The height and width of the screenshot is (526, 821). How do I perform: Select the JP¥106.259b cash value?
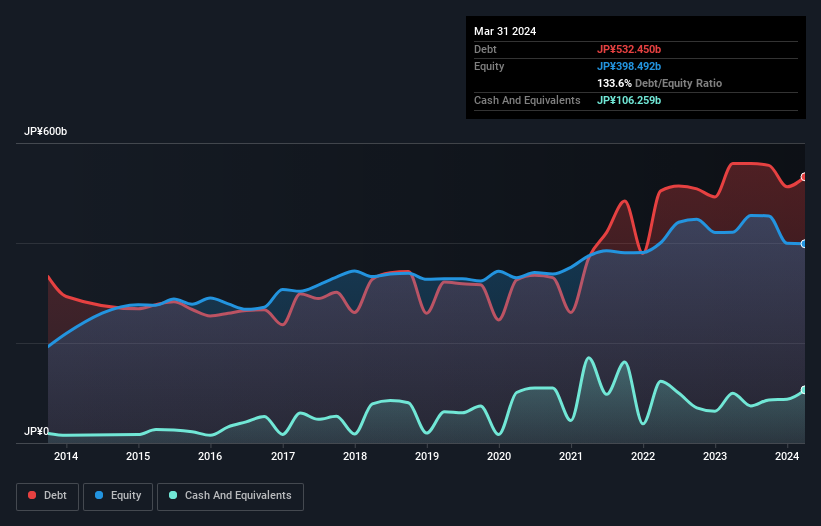click(x=629, y=100)
